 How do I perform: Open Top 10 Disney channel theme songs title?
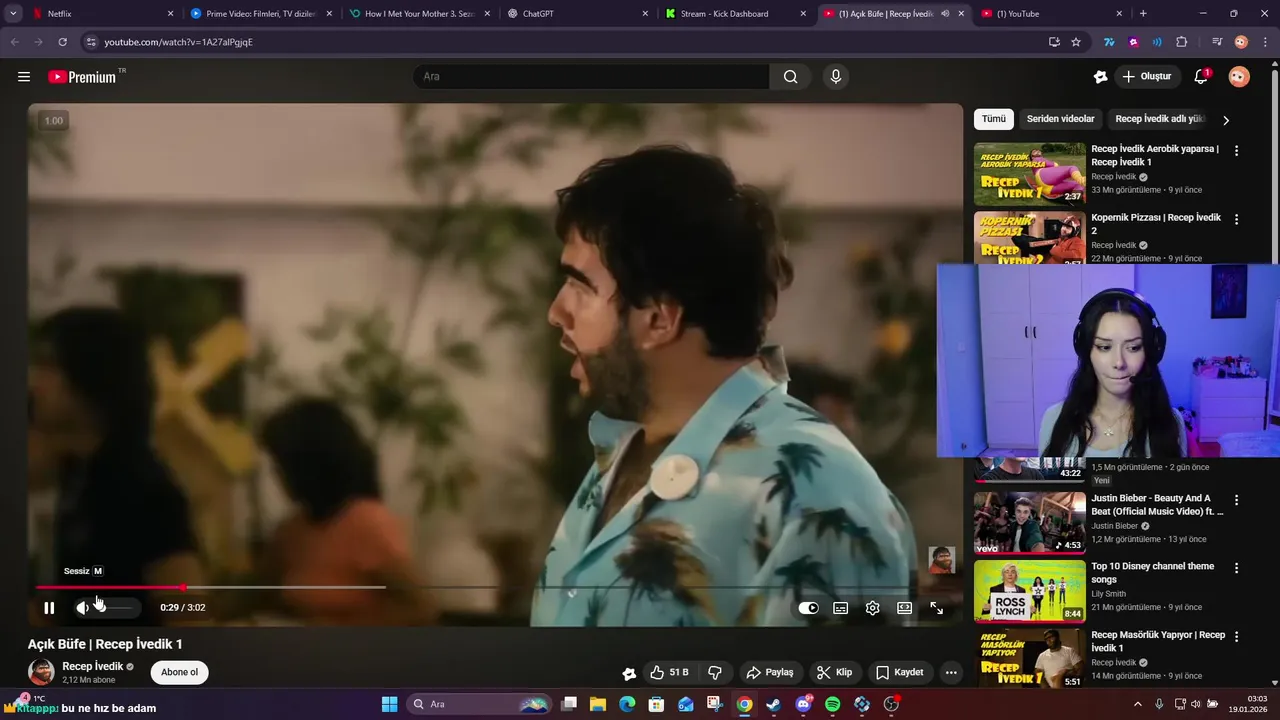click(x=1152, y=572)
